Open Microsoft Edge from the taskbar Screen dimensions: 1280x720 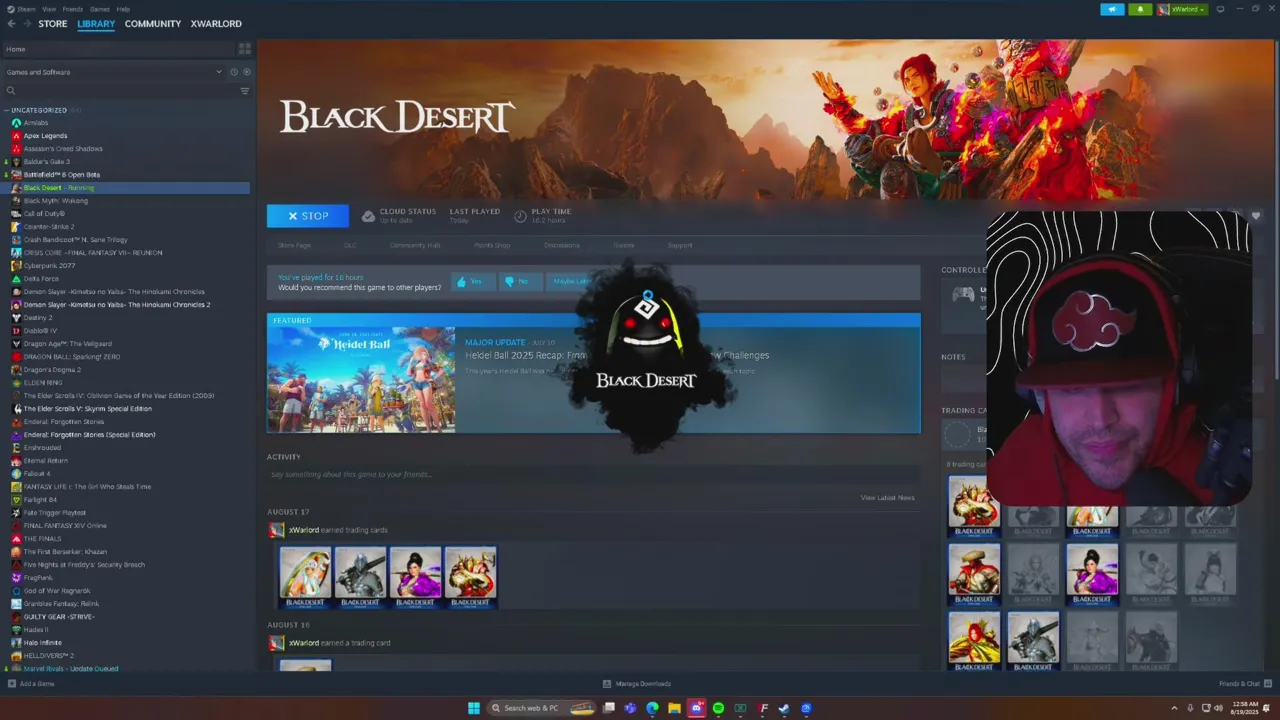652,708
